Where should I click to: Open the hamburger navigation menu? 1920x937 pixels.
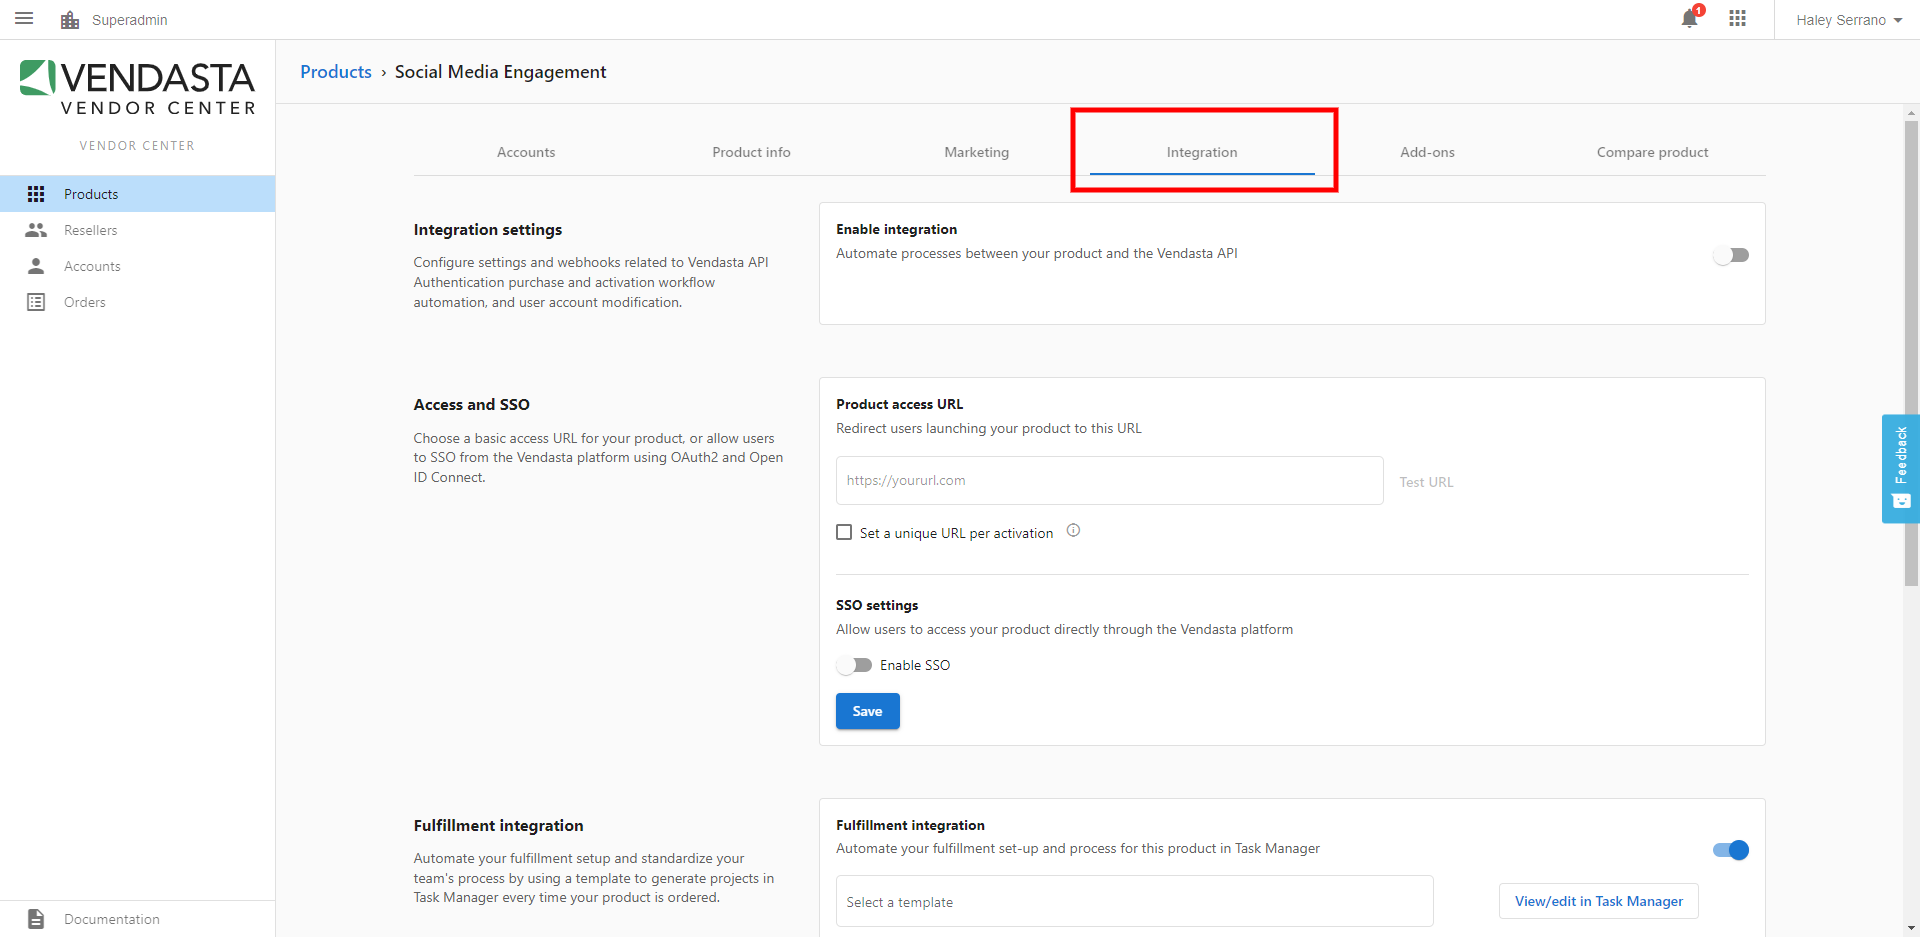[x=24, y=19]
